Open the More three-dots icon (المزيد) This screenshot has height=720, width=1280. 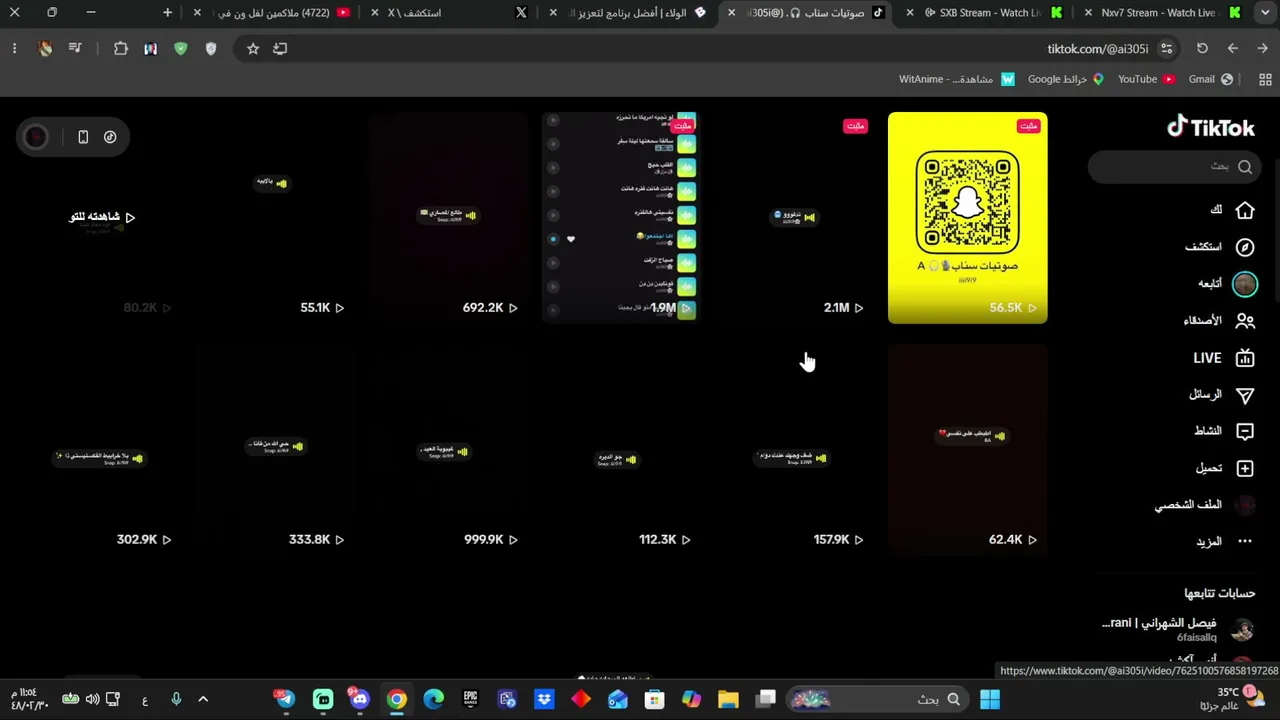tap(1245, 541)
